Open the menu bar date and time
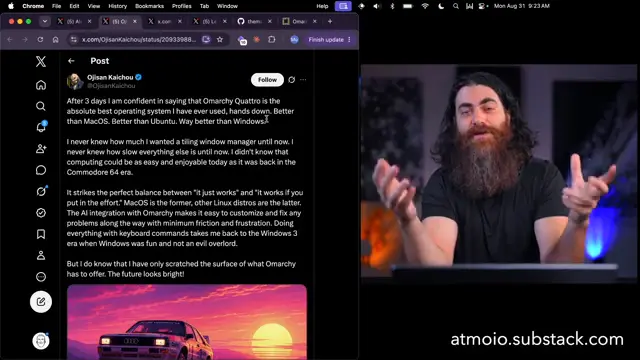Screen dimensions: 640x360 [x=522, y=6]
